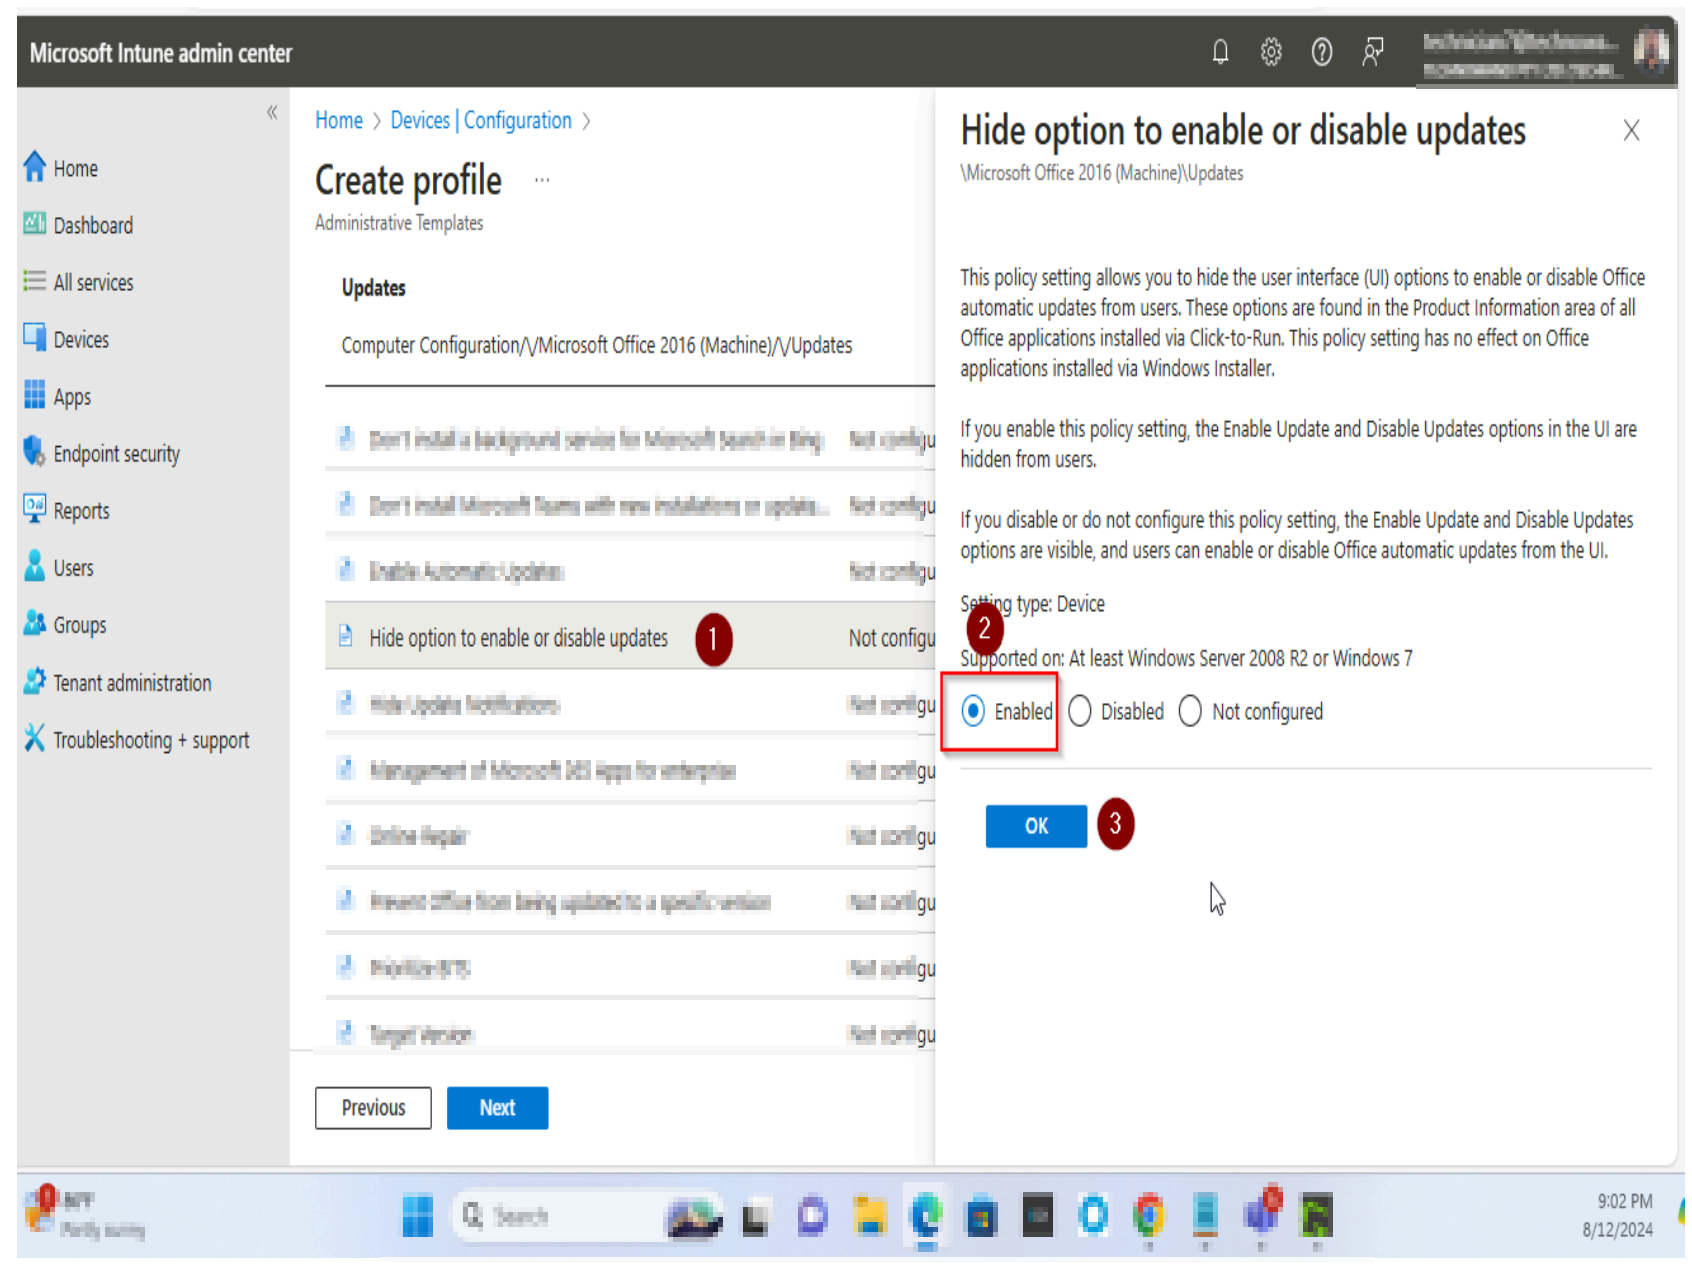Close the Hide option settings pane
The width and height of the screenshot is (1692, 1282).
tap(1631, 130)
